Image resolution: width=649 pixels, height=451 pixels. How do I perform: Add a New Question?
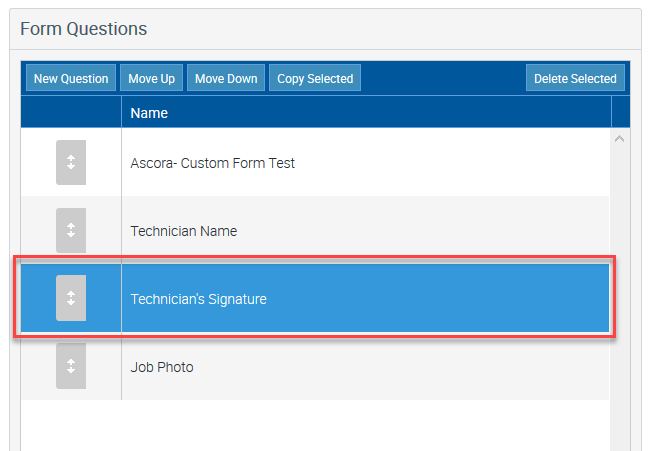(x=71, y=78)
